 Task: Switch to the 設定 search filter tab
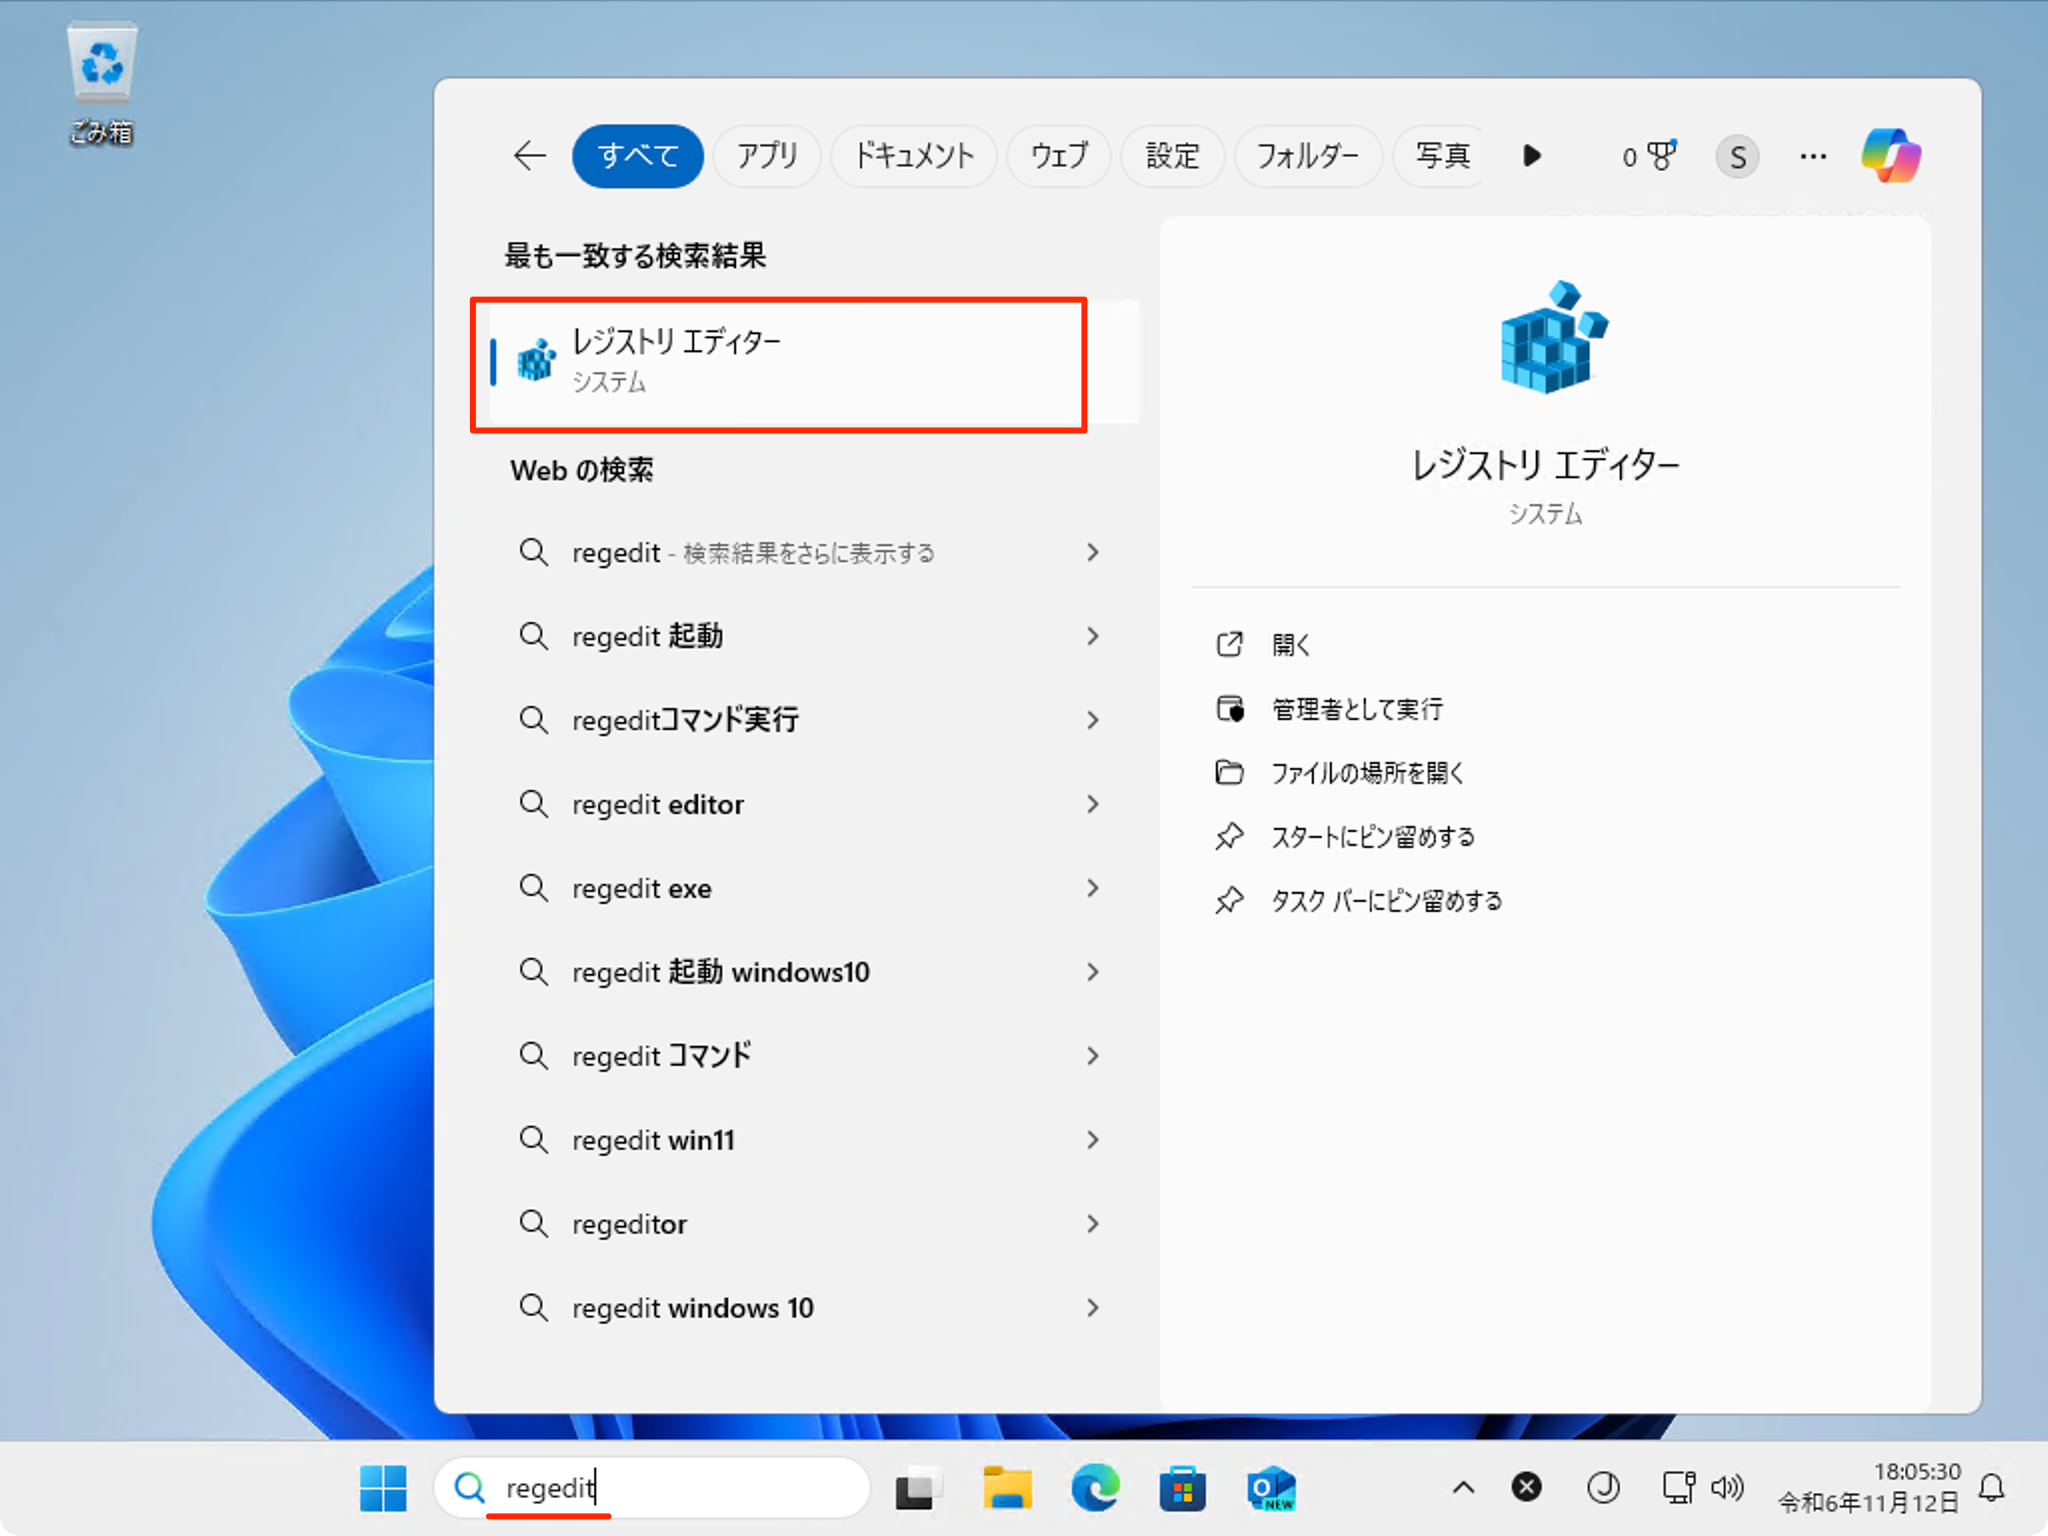pos(1172,156)
